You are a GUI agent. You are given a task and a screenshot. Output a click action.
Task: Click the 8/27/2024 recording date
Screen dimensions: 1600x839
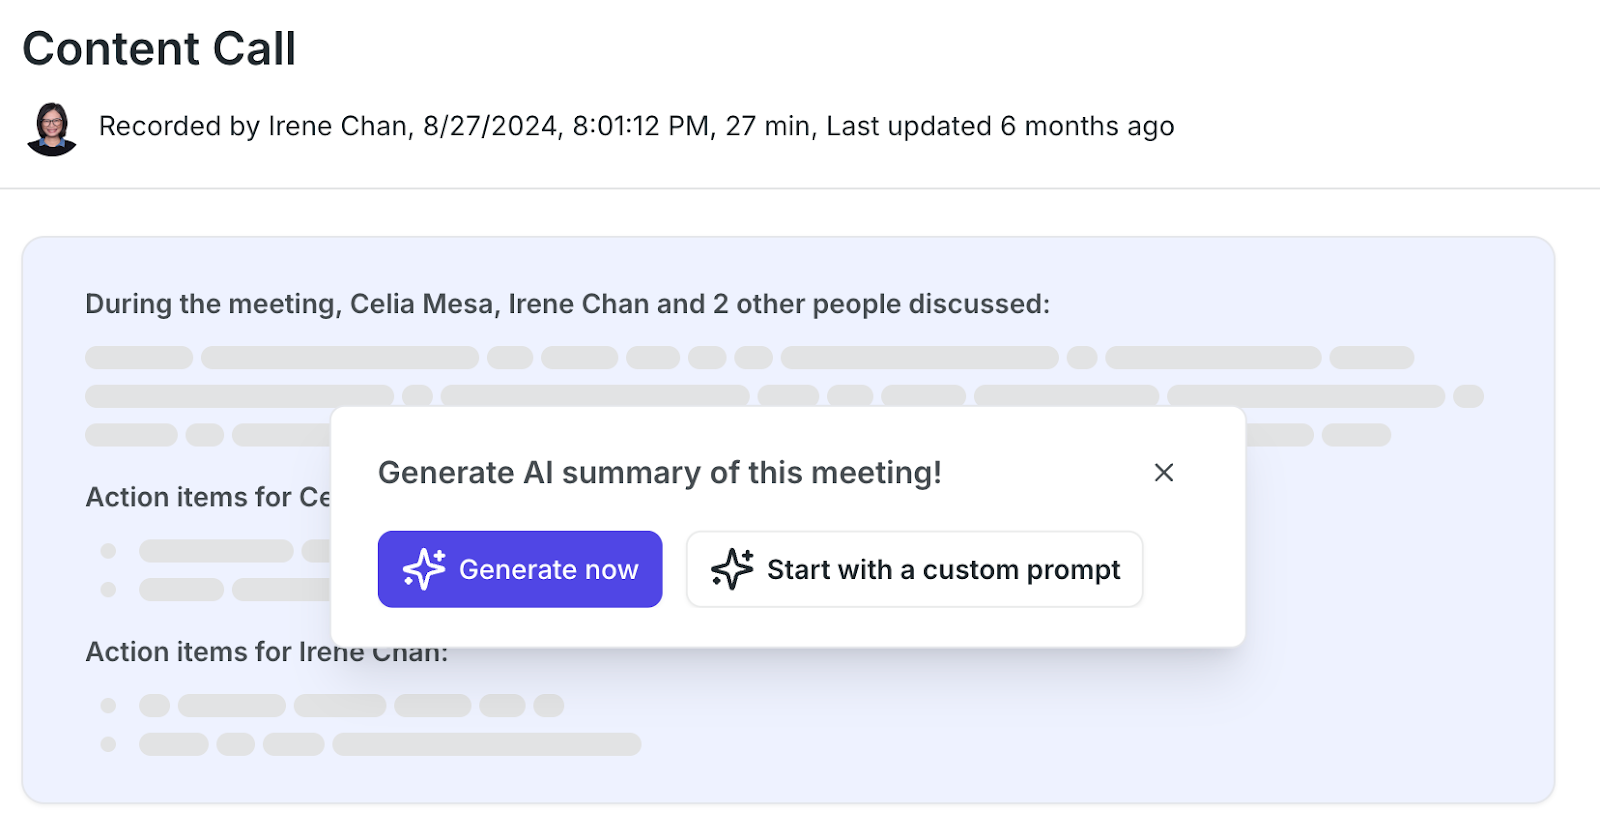coord(490,127)
